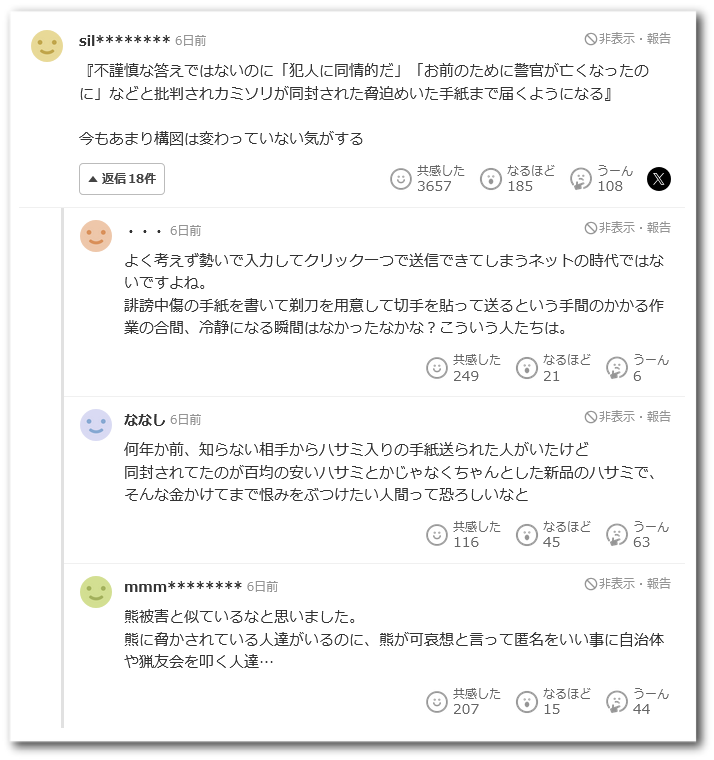This screenshot has width=714, height=760.
Task: Collapse the 返信18件 replies thread
Action: [x=122, y=179]
